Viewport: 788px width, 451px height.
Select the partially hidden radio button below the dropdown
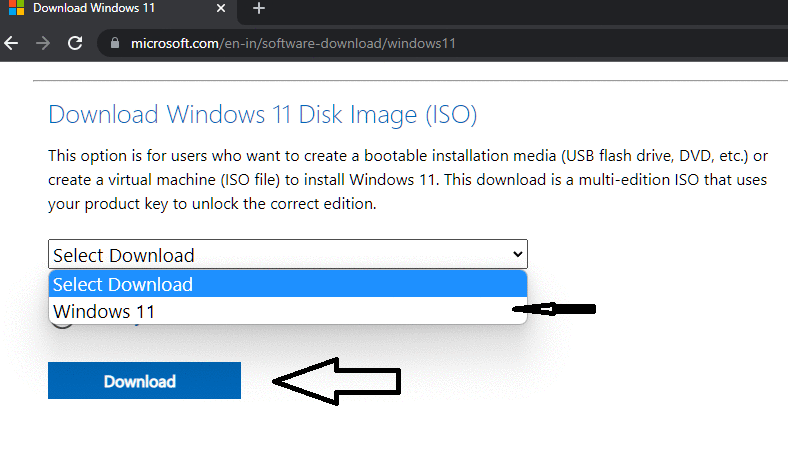pos(62,320)
